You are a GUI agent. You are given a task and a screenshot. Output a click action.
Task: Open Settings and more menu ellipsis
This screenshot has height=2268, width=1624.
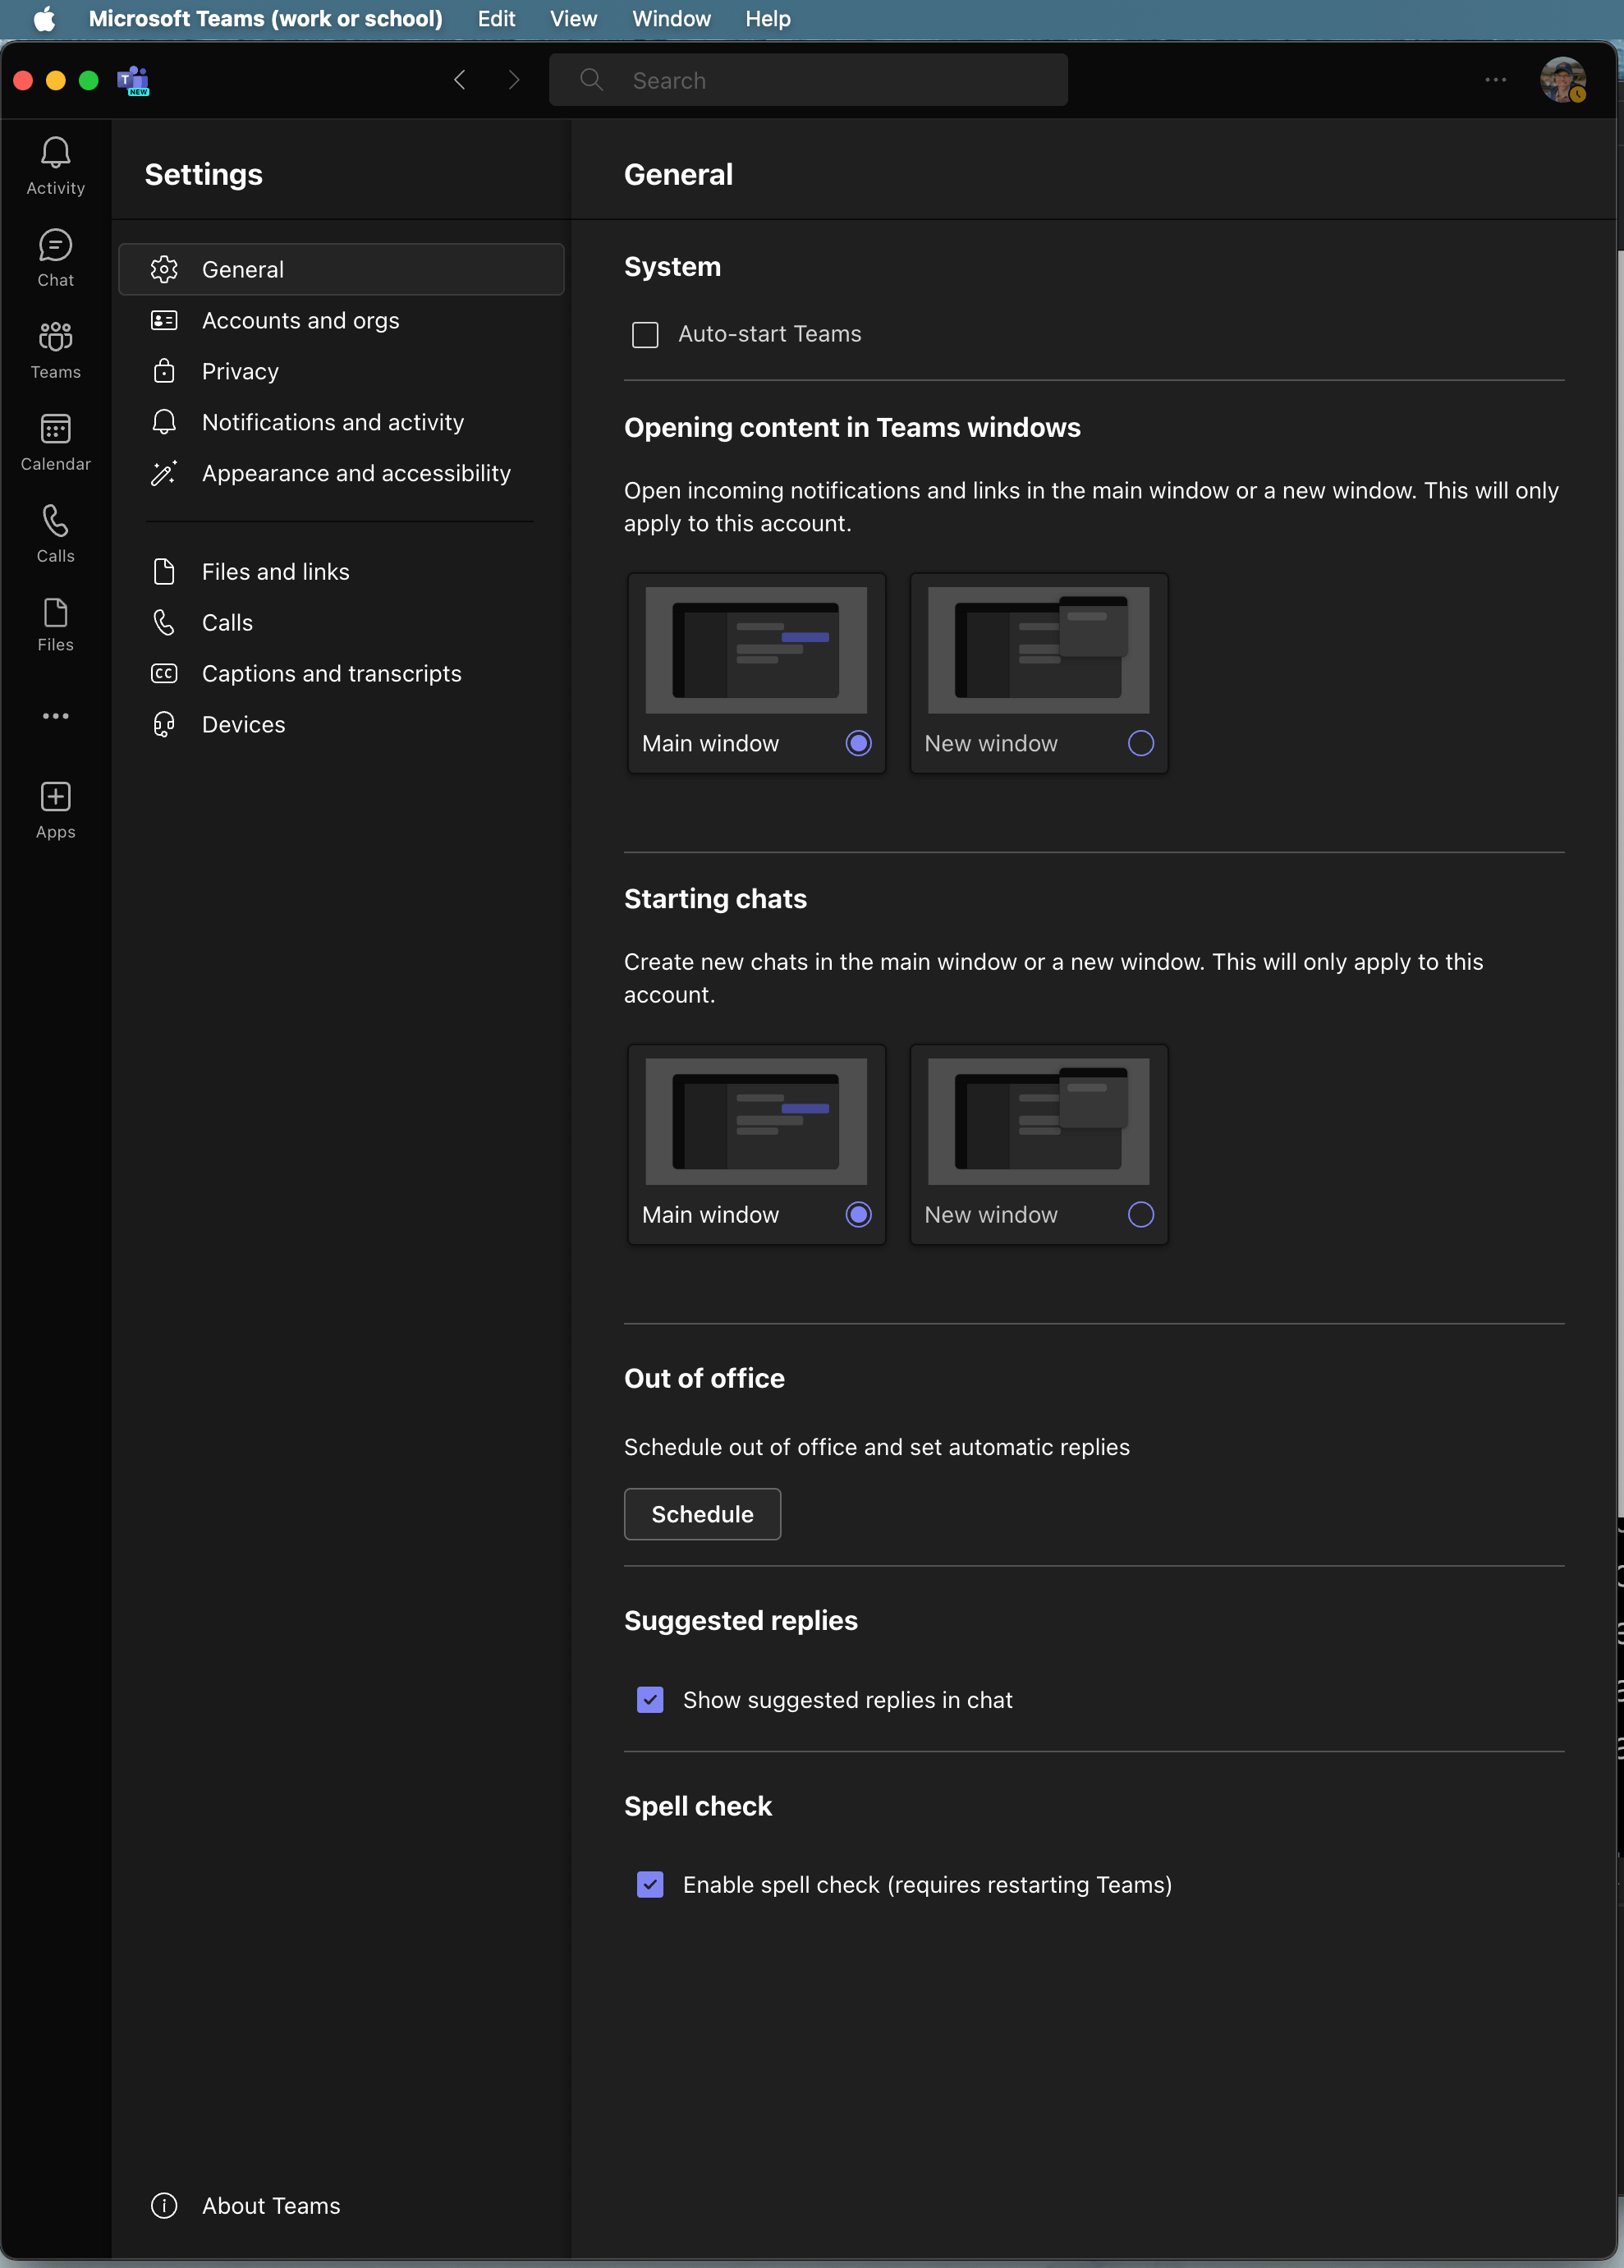(1495, 80)
